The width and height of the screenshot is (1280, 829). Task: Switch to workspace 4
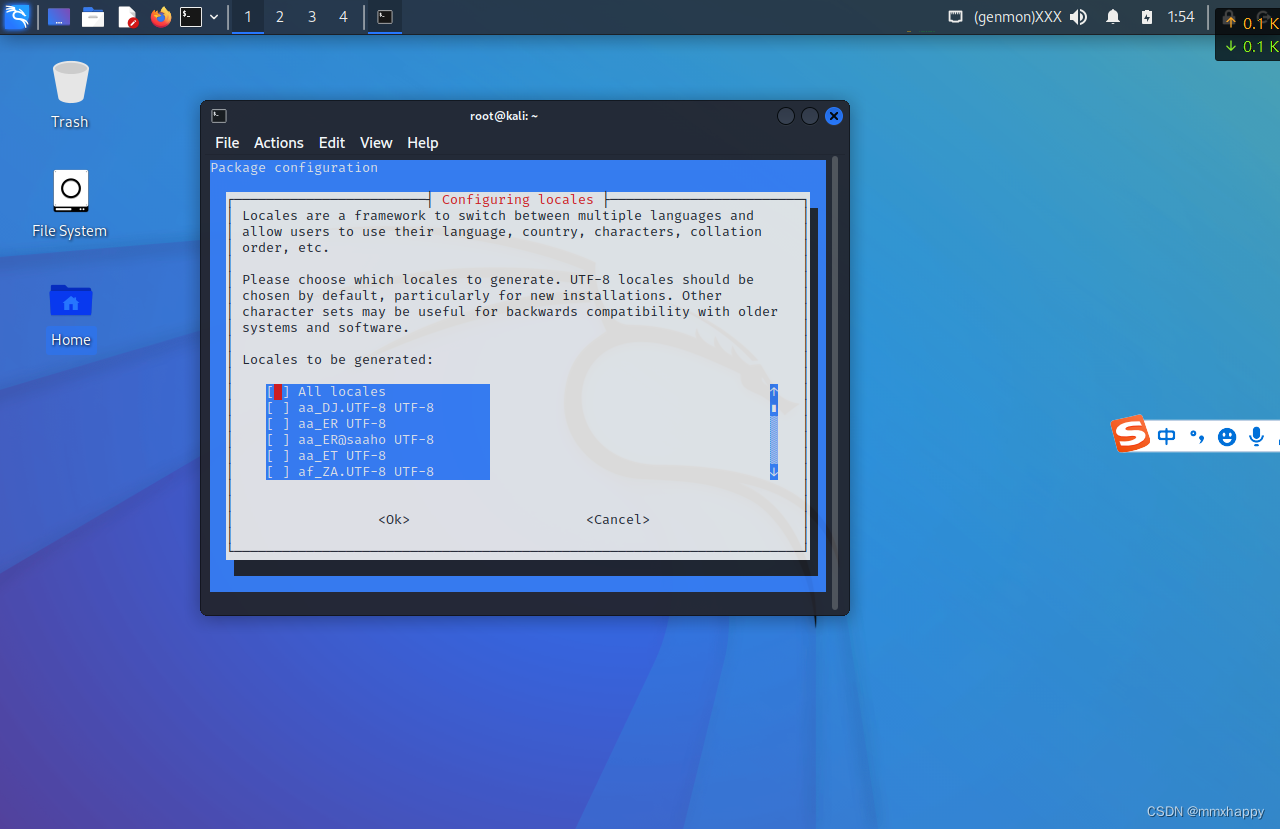tap(344, 17)
